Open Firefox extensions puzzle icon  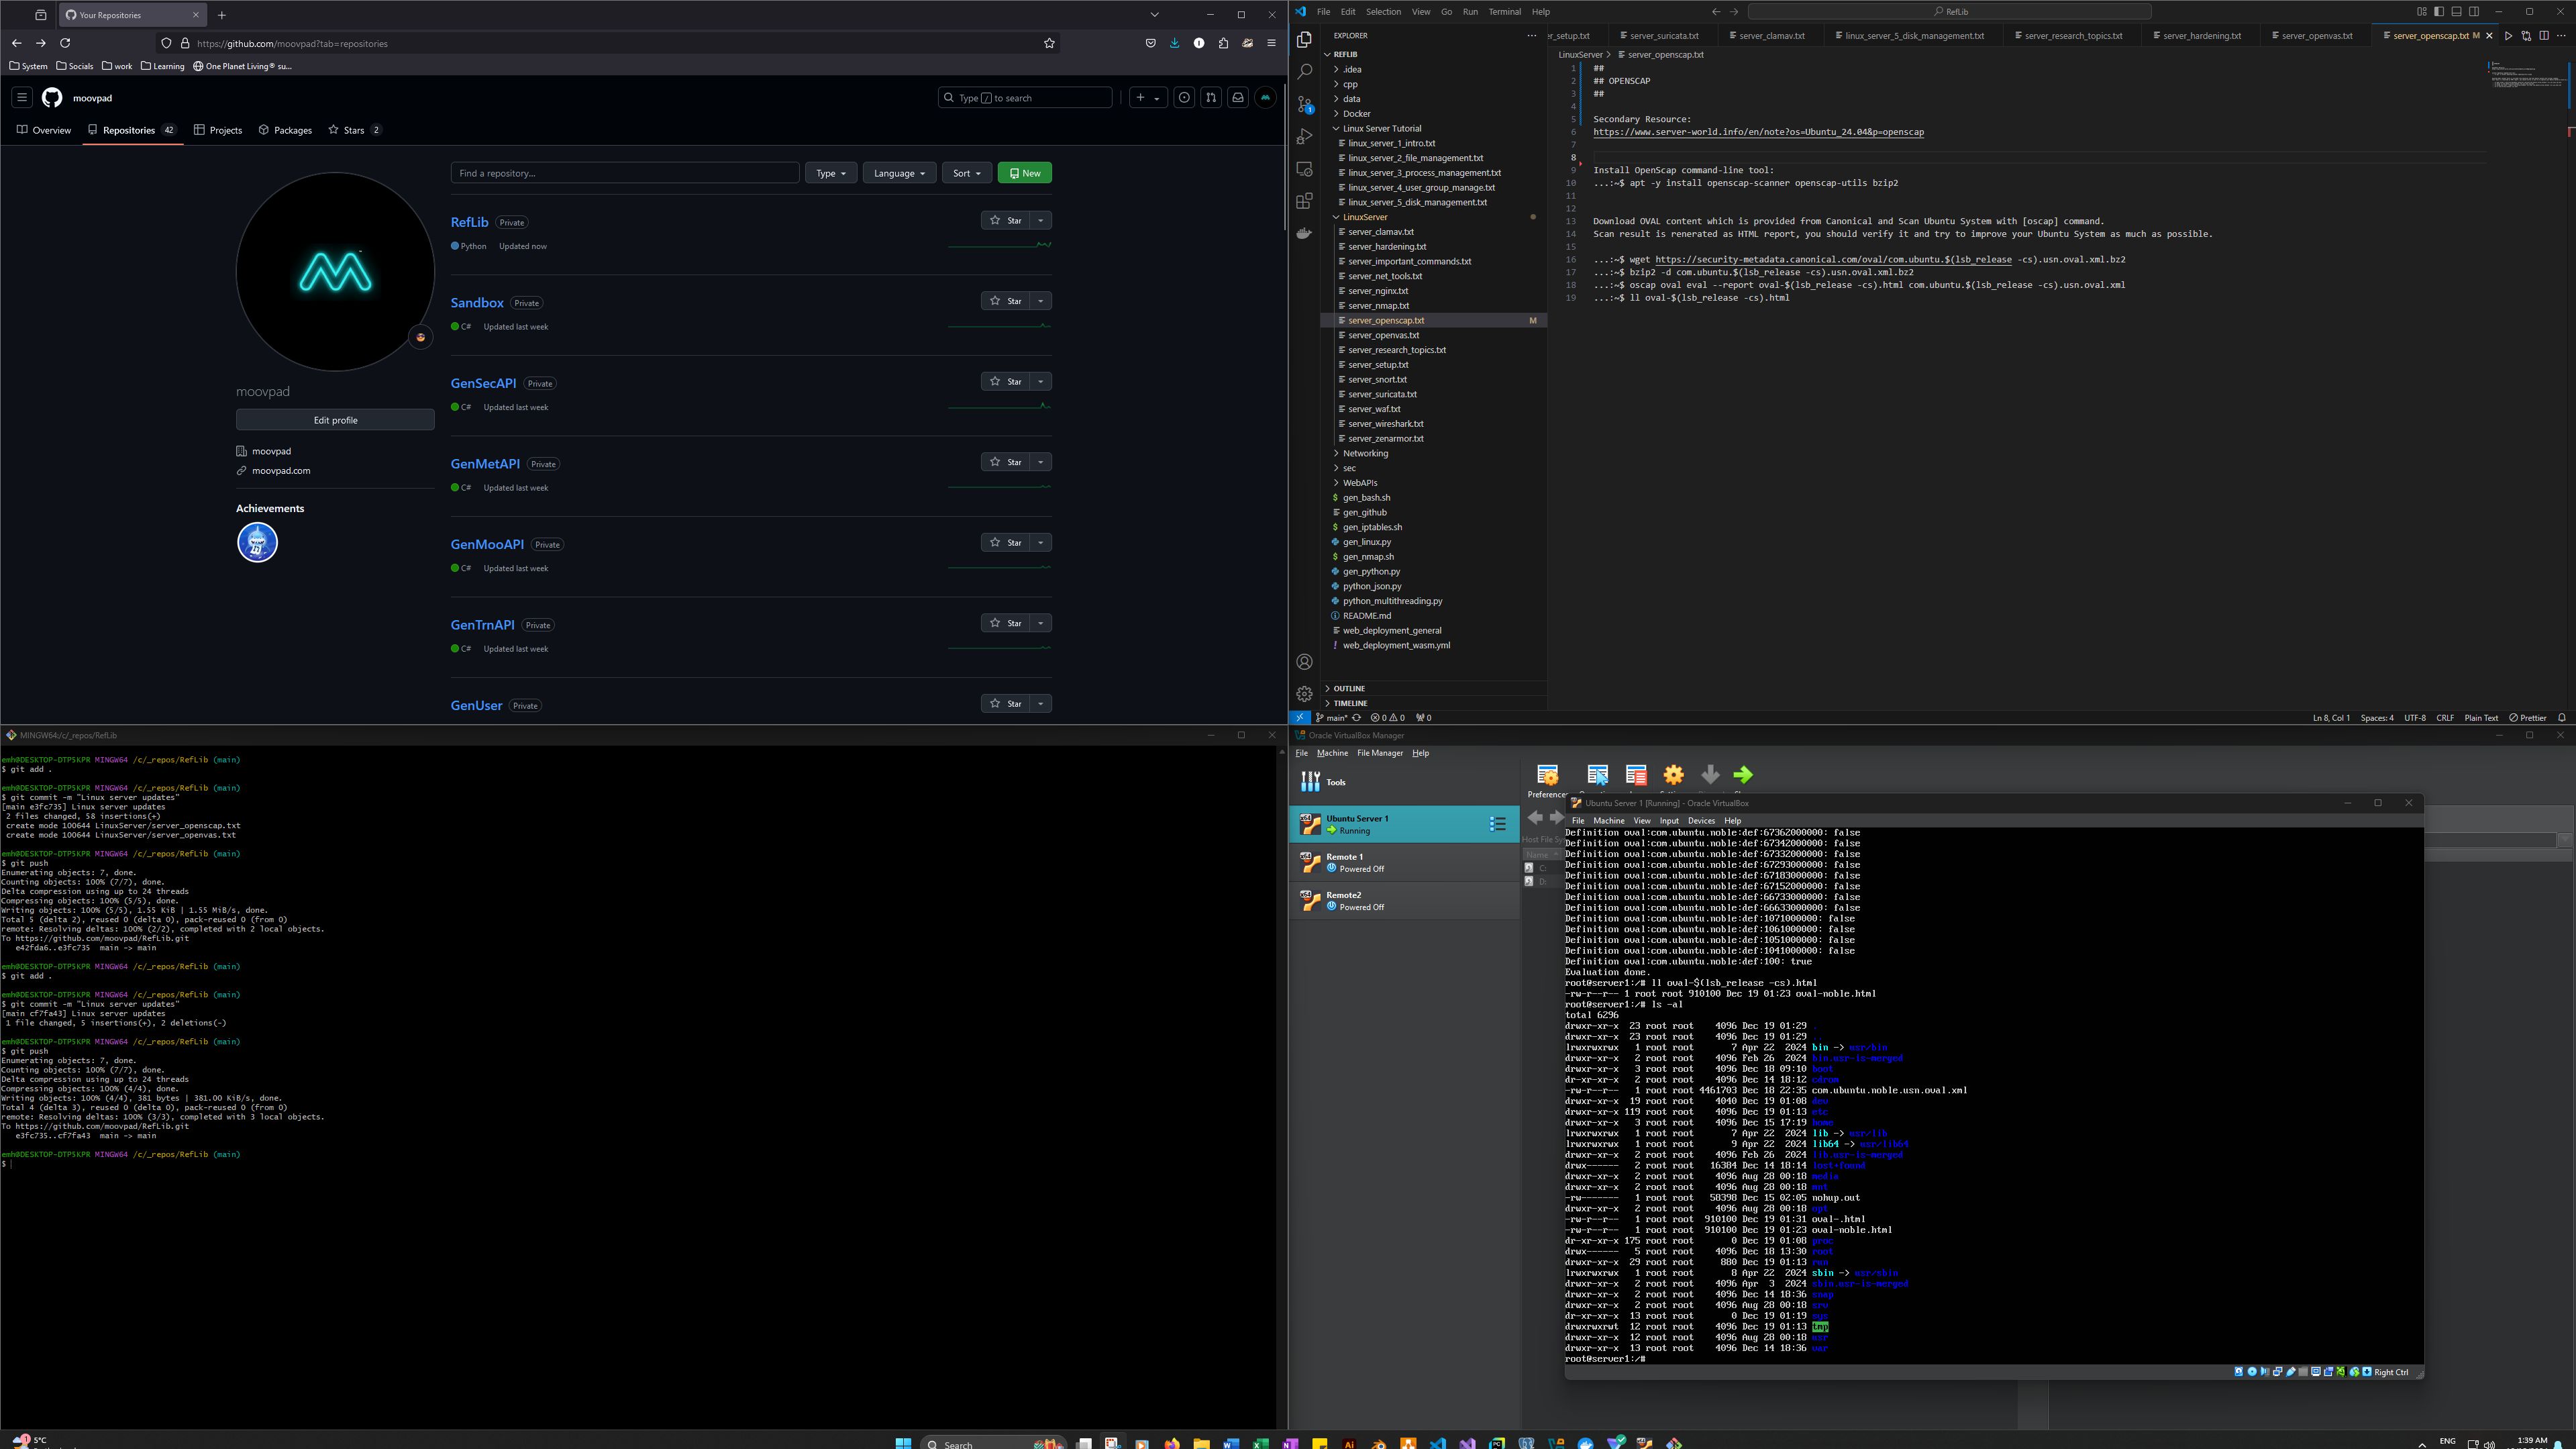1223,43
